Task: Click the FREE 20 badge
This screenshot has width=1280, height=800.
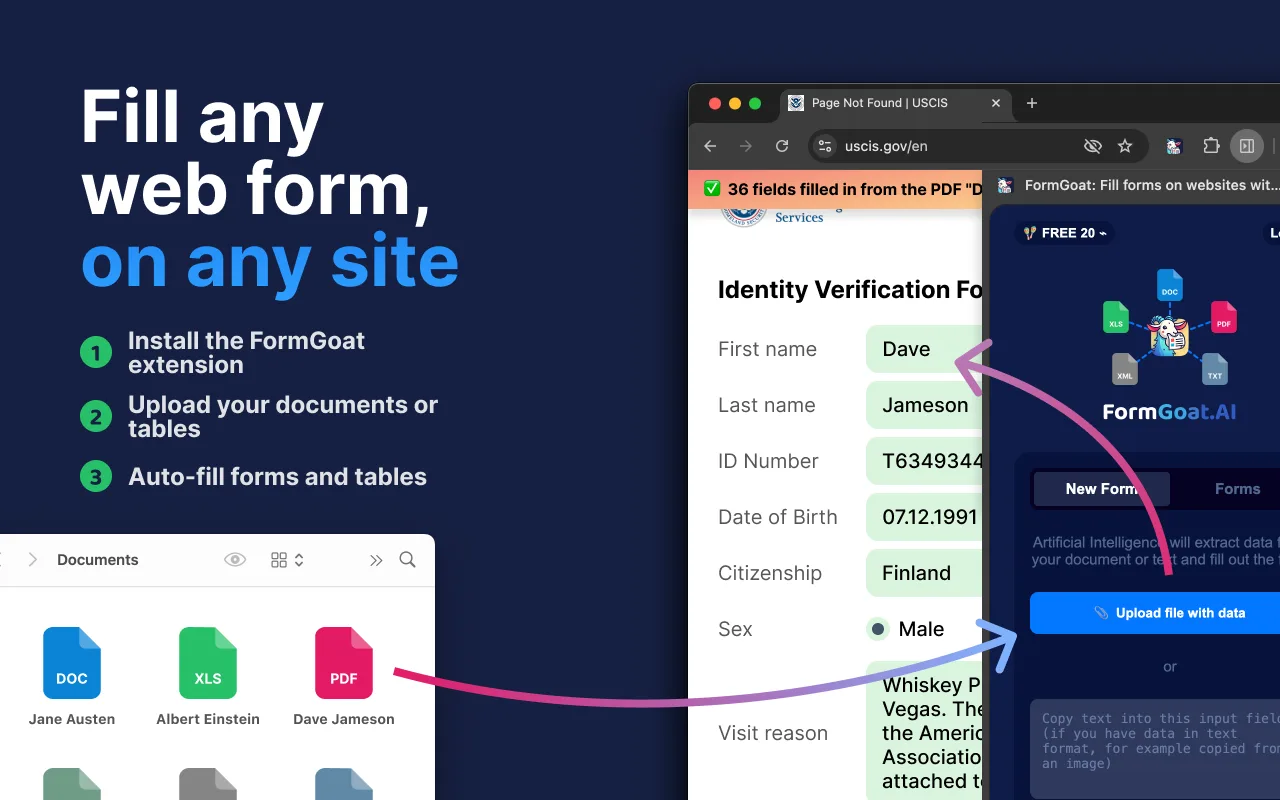Action: coord(1064,233)
